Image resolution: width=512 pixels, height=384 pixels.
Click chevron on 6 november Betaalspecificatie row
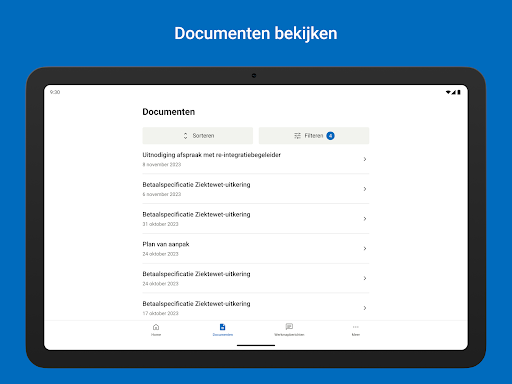[x=365, y=189]
